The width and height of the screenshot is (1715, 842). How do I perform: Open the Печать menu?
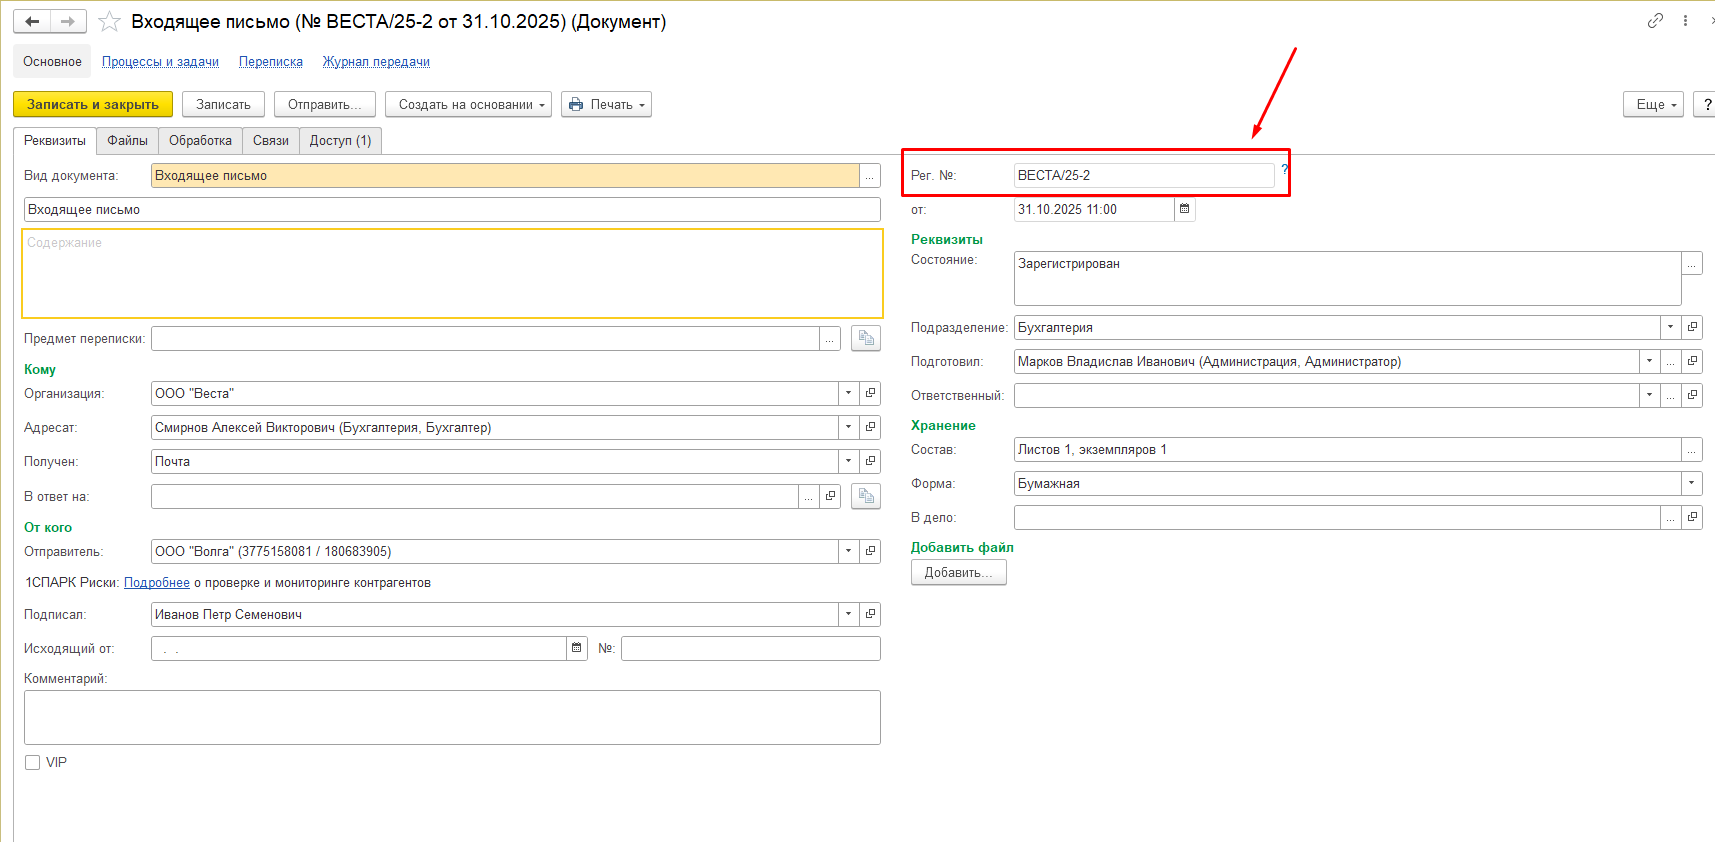coord(606,104)
